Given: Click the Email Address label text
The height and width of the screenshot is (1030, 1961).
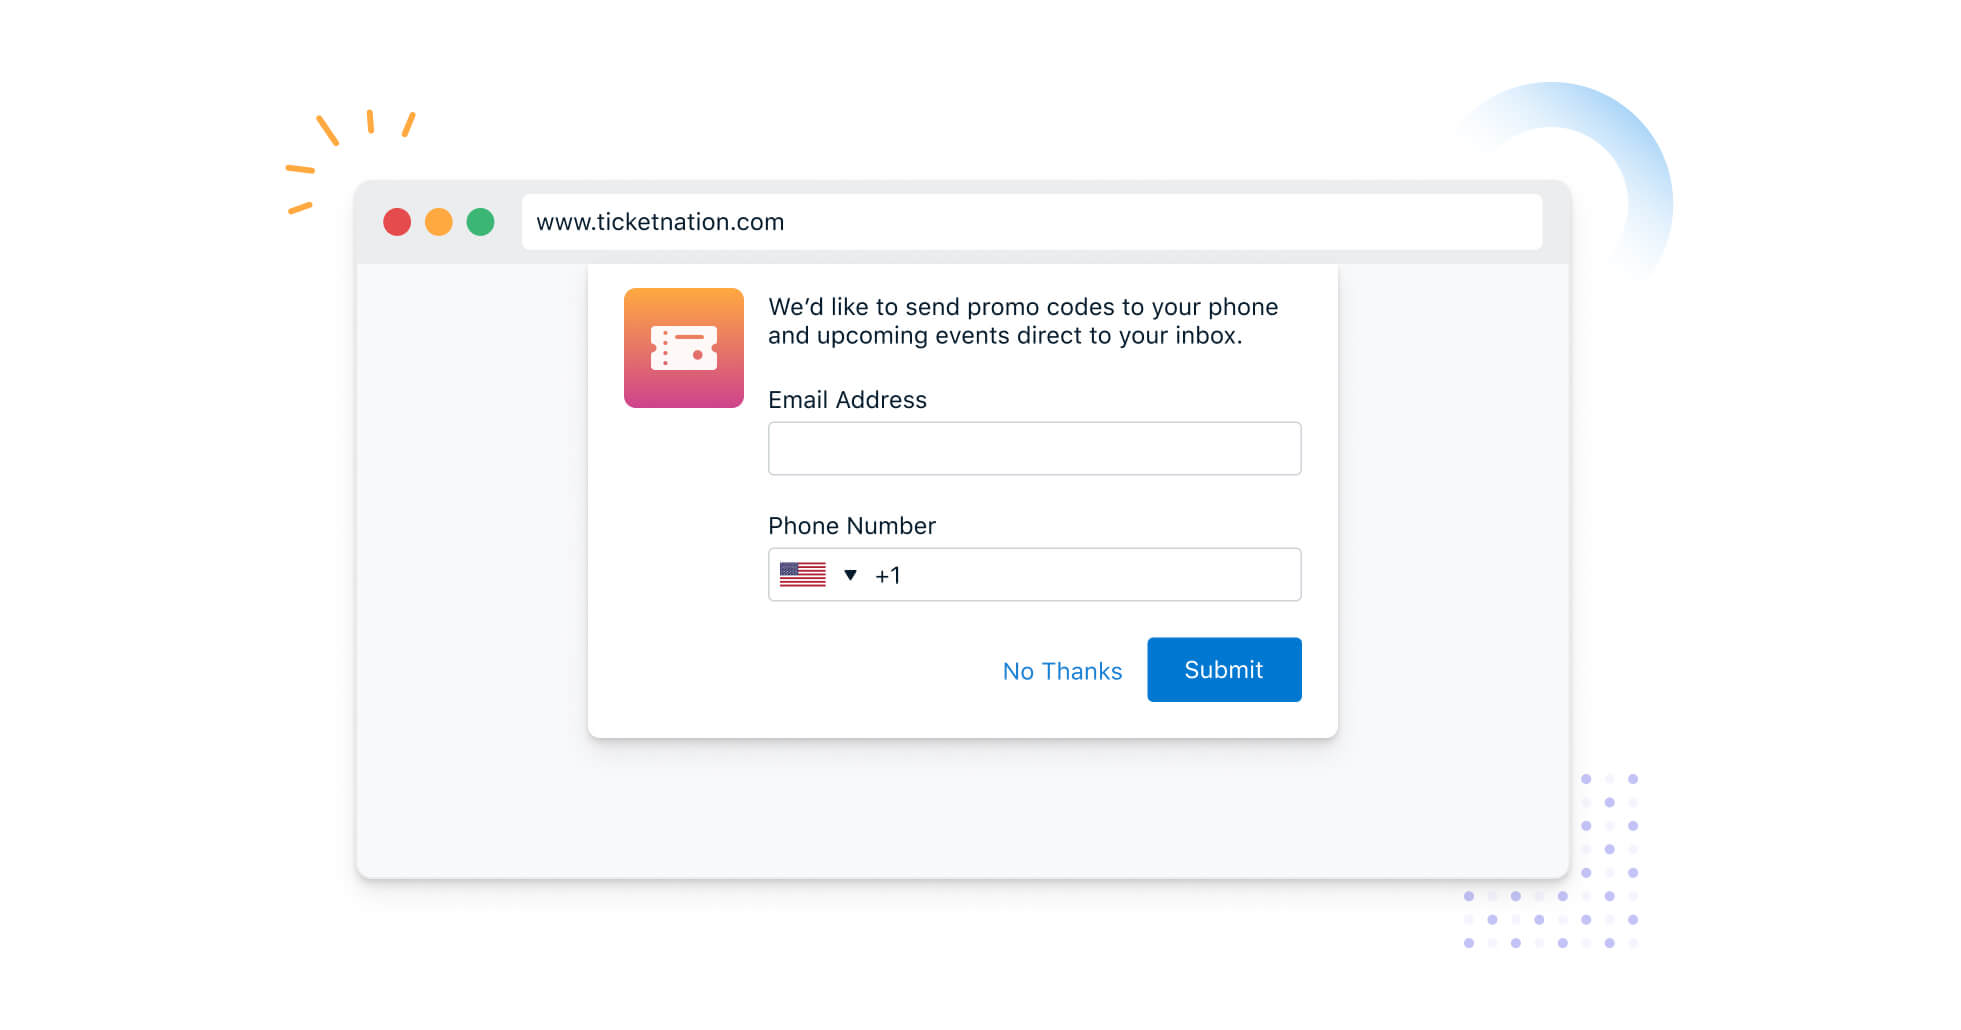Looking at the screenshot, I should (847, 400).
